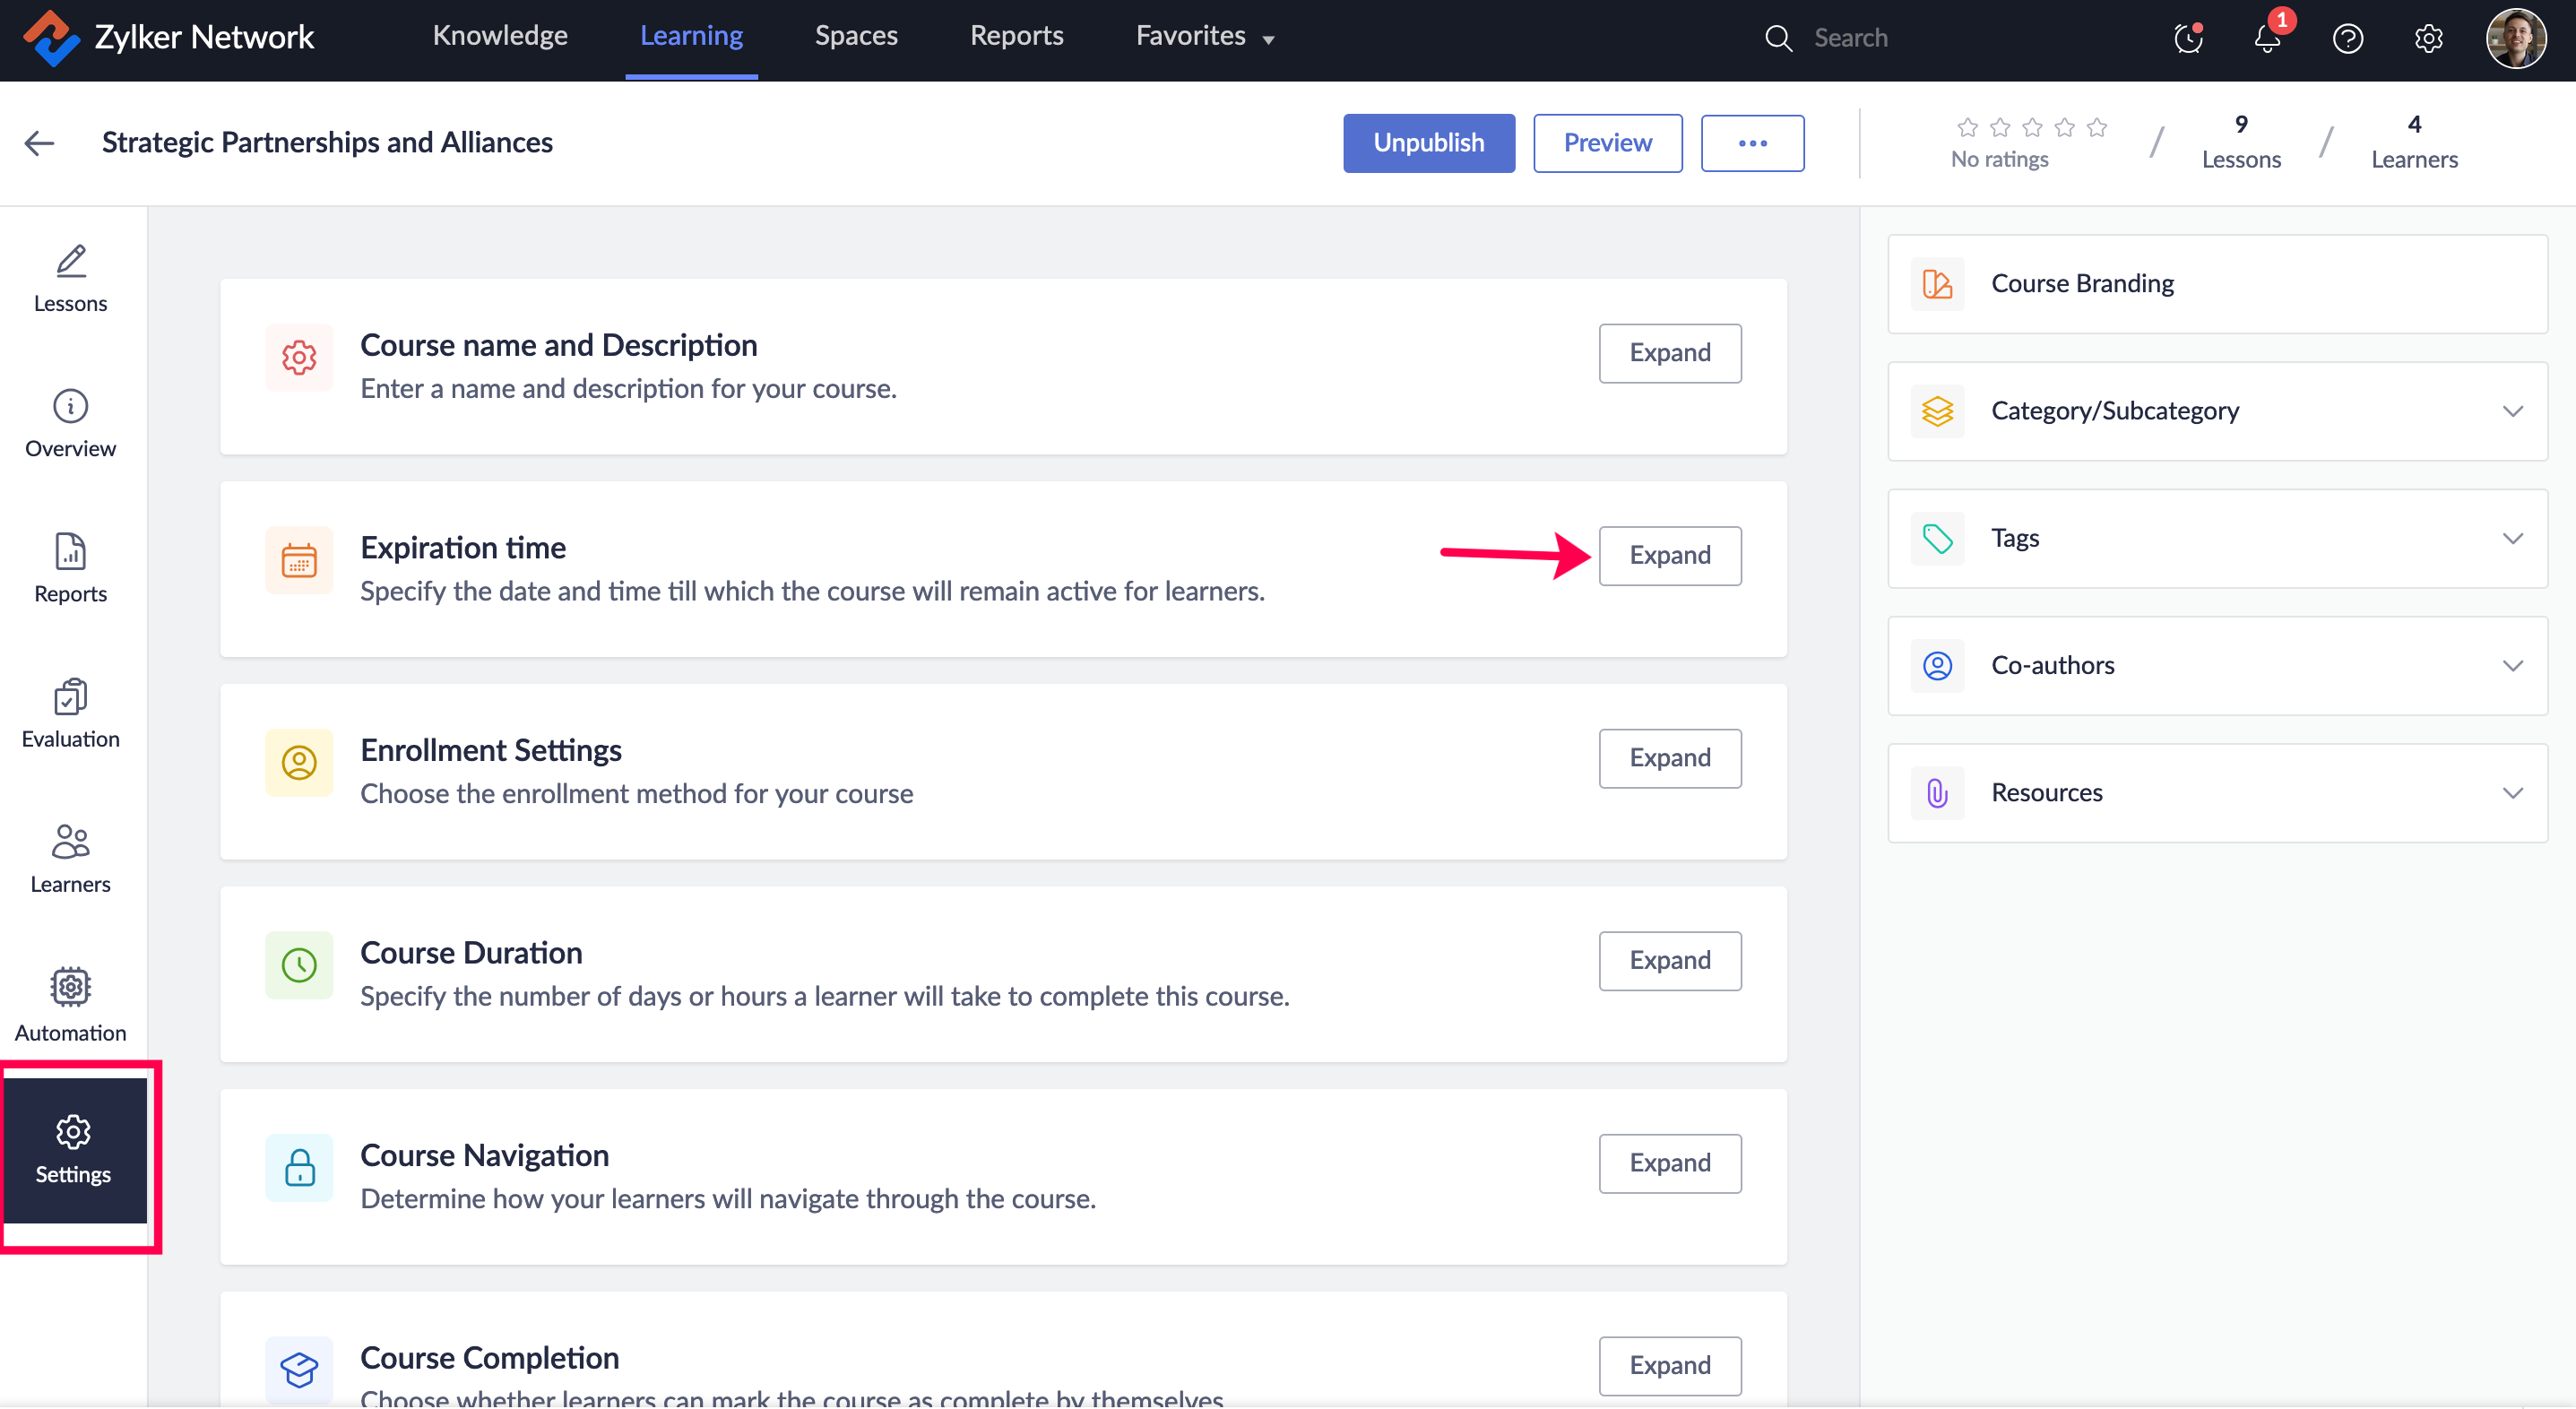Open the Spaces tab
Screen dimensions: 2576x1409
(x=856, y=36)
